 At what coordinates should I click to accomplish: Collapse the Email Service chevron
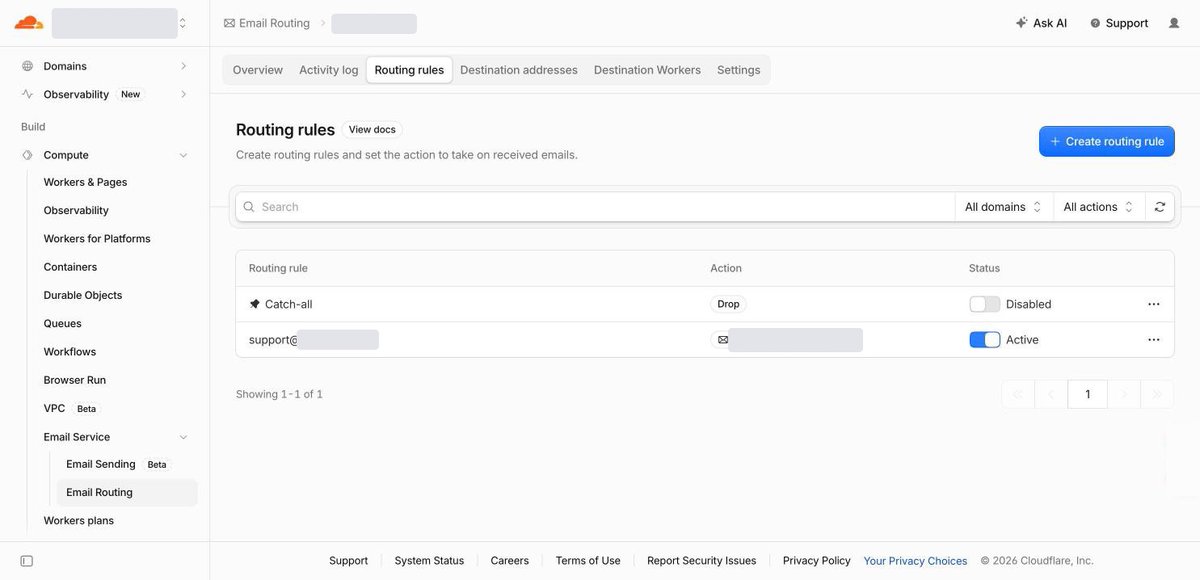coord(183,437)
